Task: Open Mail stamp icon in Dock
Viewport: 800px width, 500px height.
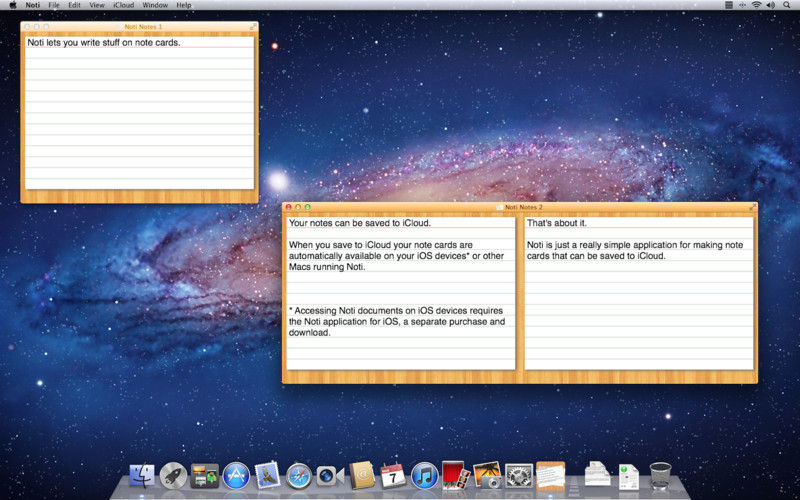Action: (267, 475)
